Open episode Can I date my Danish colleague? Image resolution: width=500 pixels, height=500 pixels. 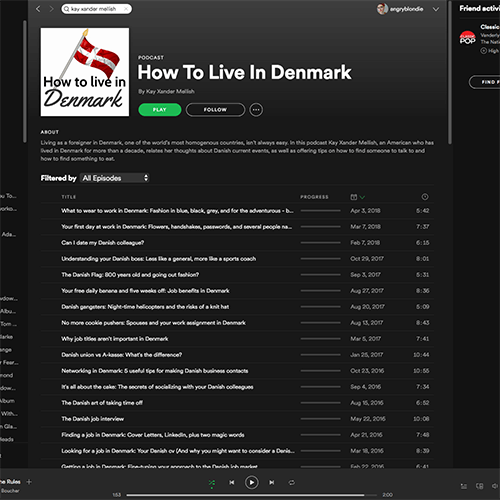click(103, 243)
